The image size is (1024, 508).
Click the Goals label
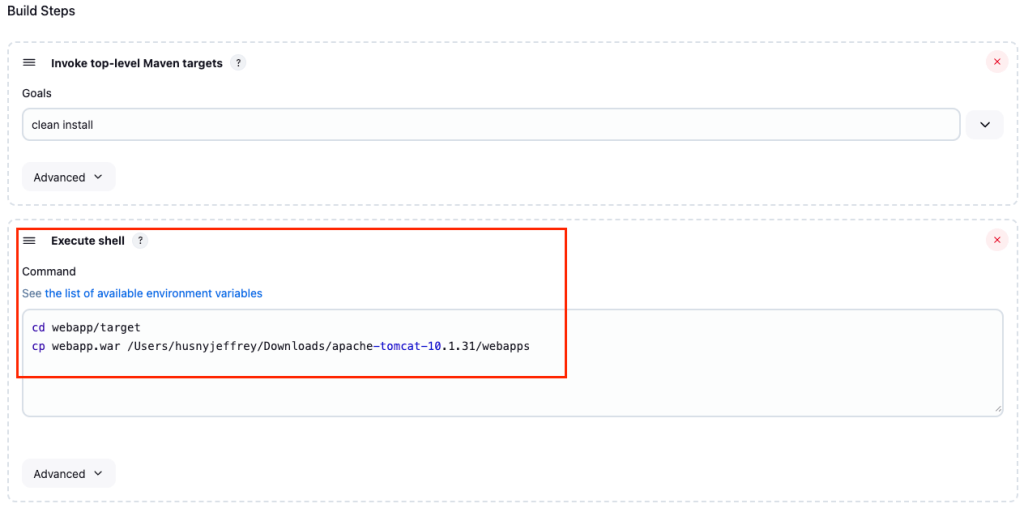37,93
